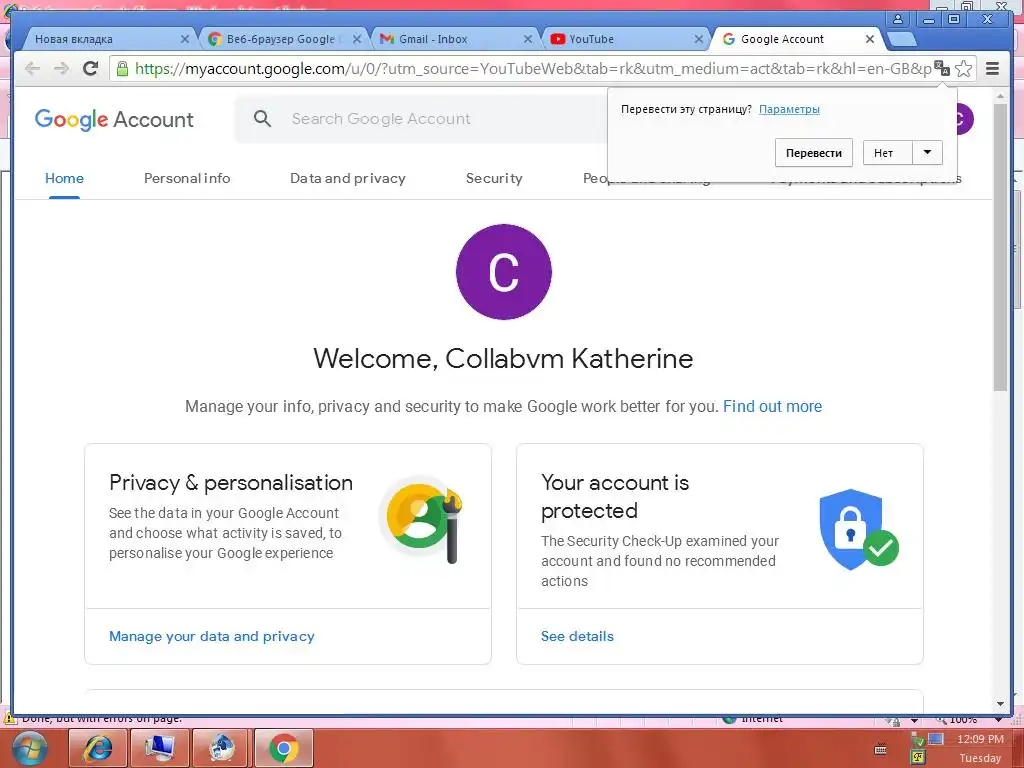Select the Home navigation tab
This screenshot has height=768, width=1024.
(64, 178)
